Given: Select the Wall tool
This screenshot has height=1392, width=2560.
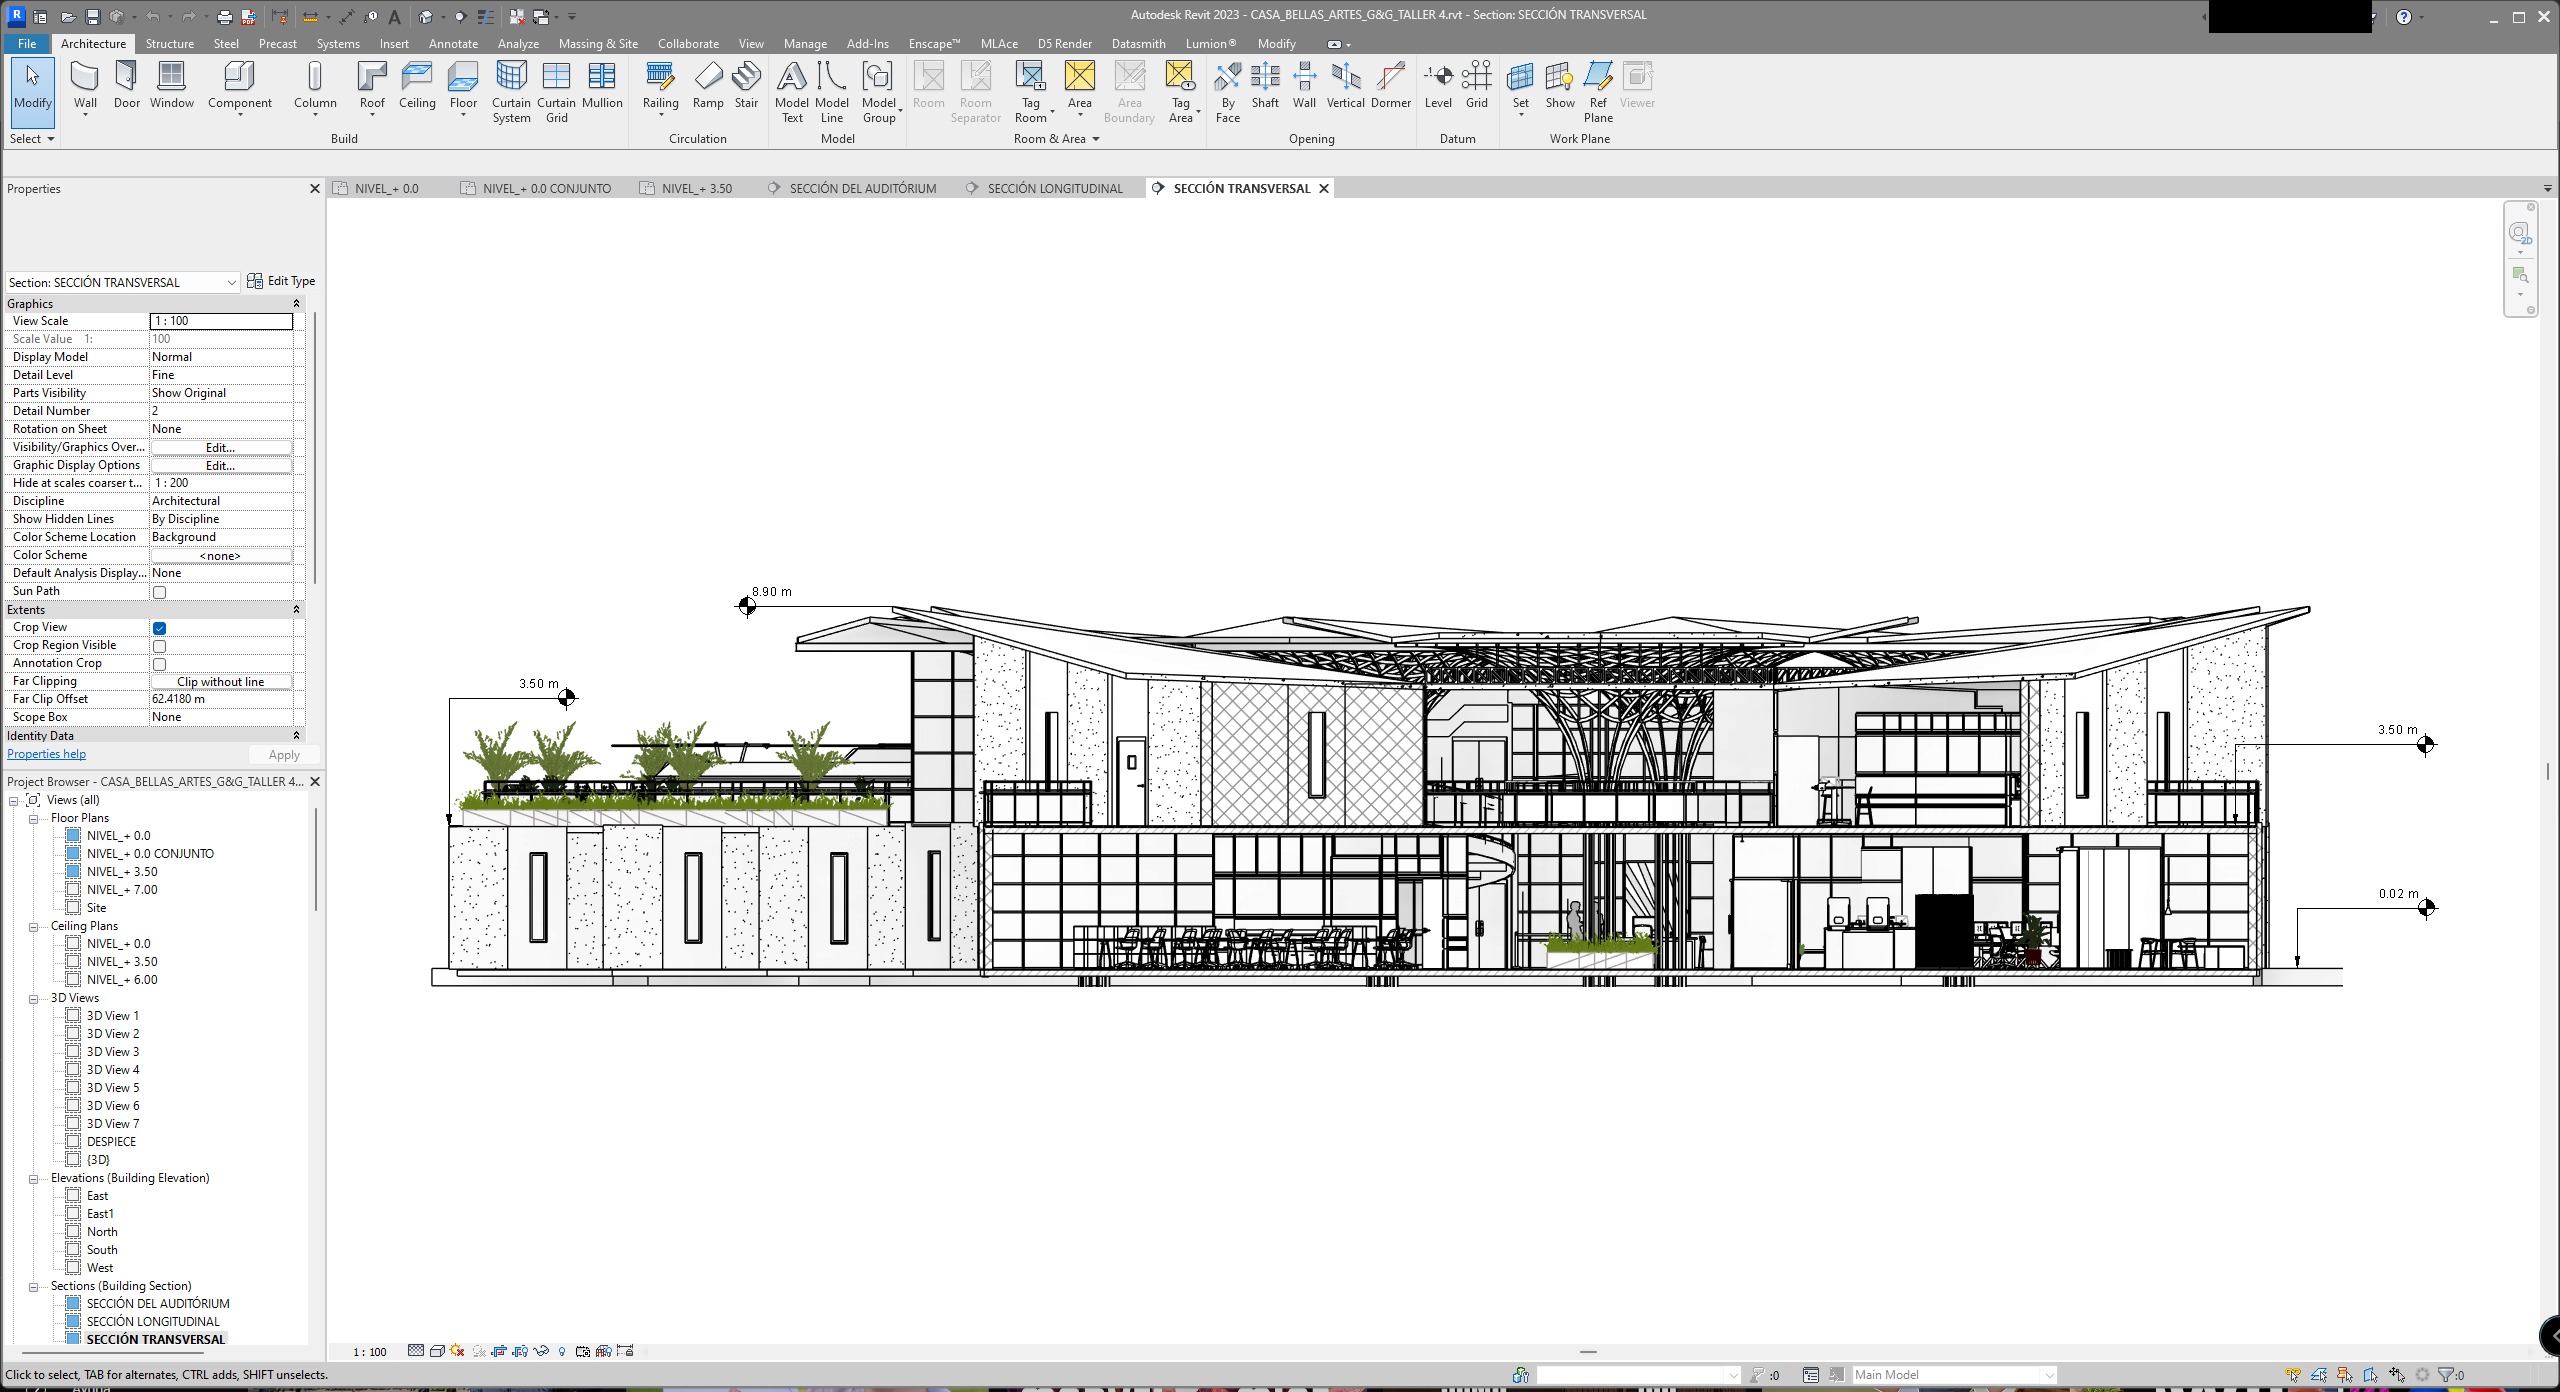Looking at the screenshot, I should pos(85,86).
